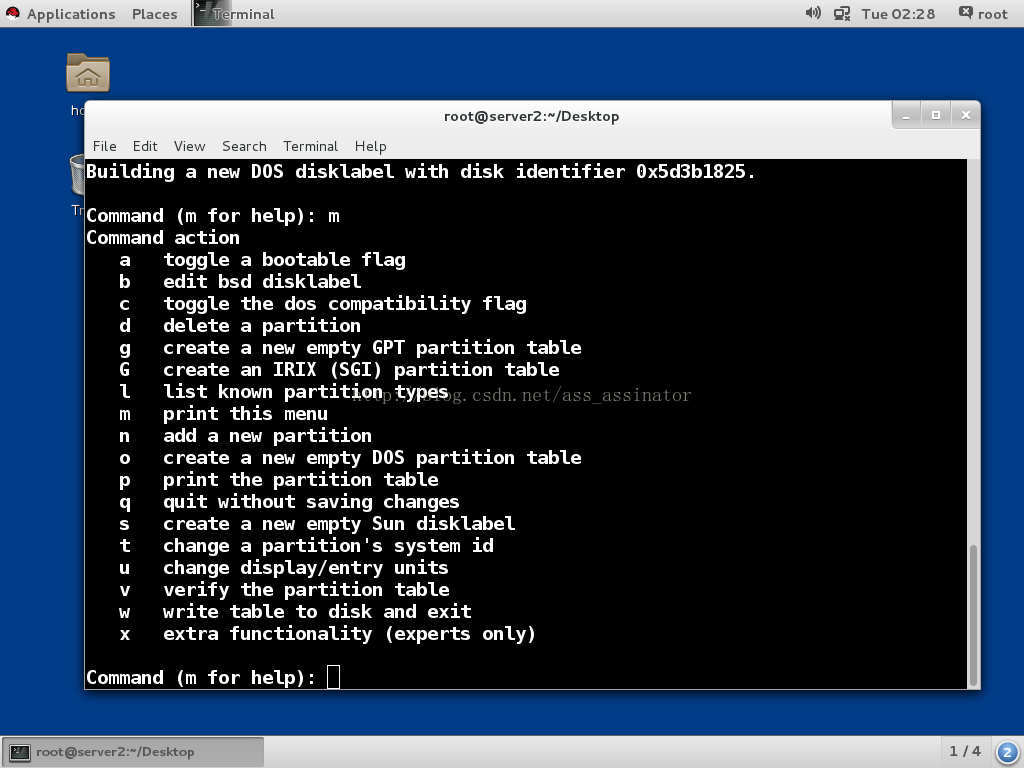Screen dimensions: 1024x768
Task: Open the terminal View menu
Action: point(189,146)
